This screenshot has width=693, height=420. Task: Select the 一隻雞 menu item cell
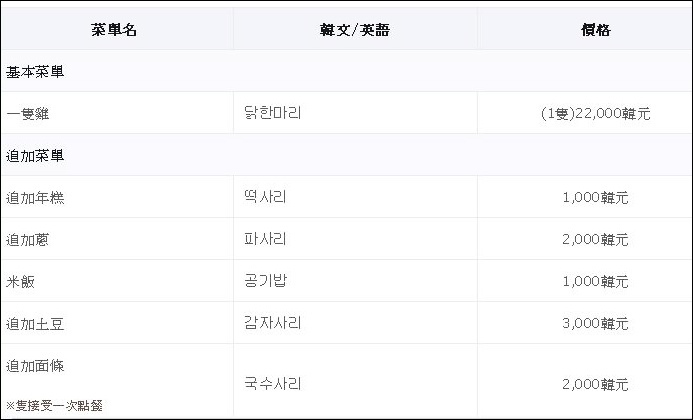click(x=28, y=114)
